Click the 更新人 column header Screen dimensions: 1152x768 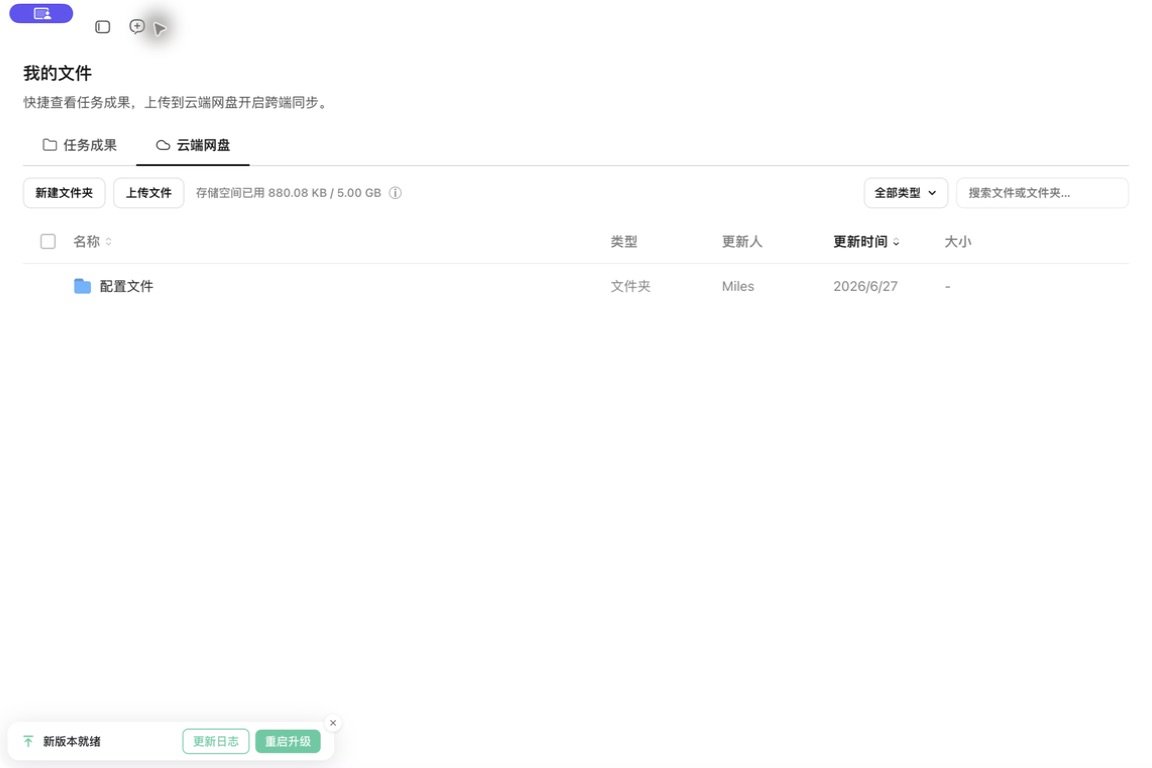point(742,242)
